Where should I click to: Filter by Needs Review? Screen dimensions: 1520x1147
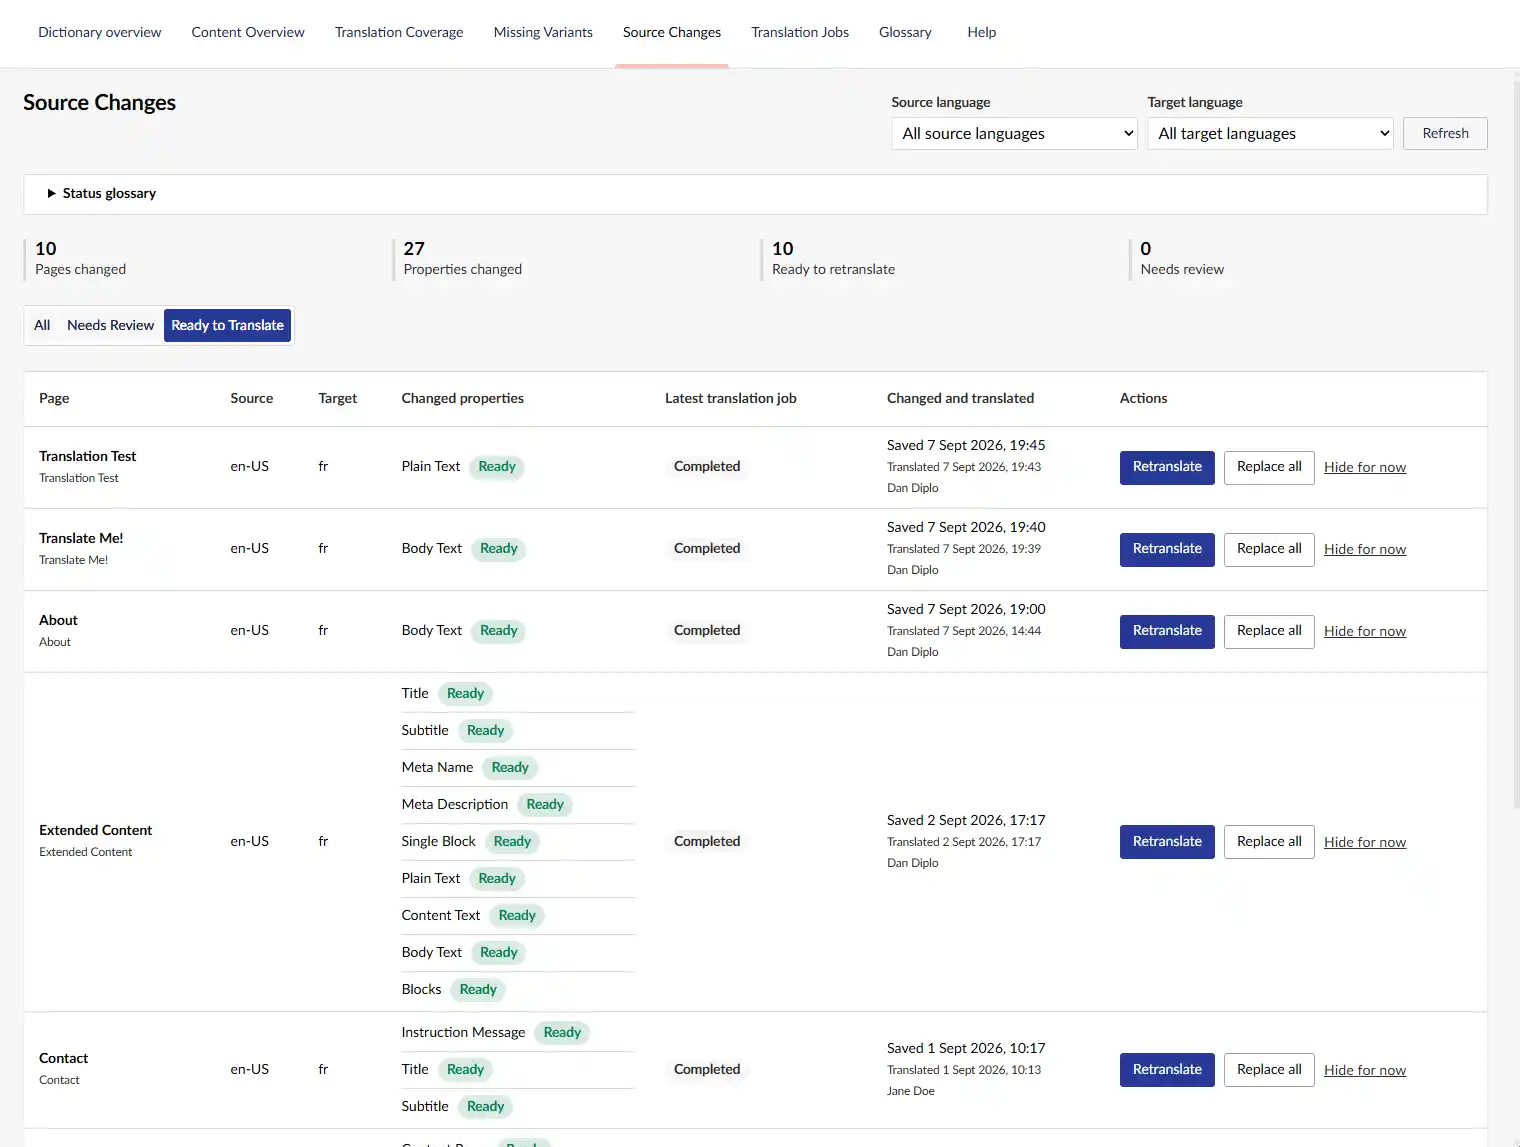coord(110,325)
